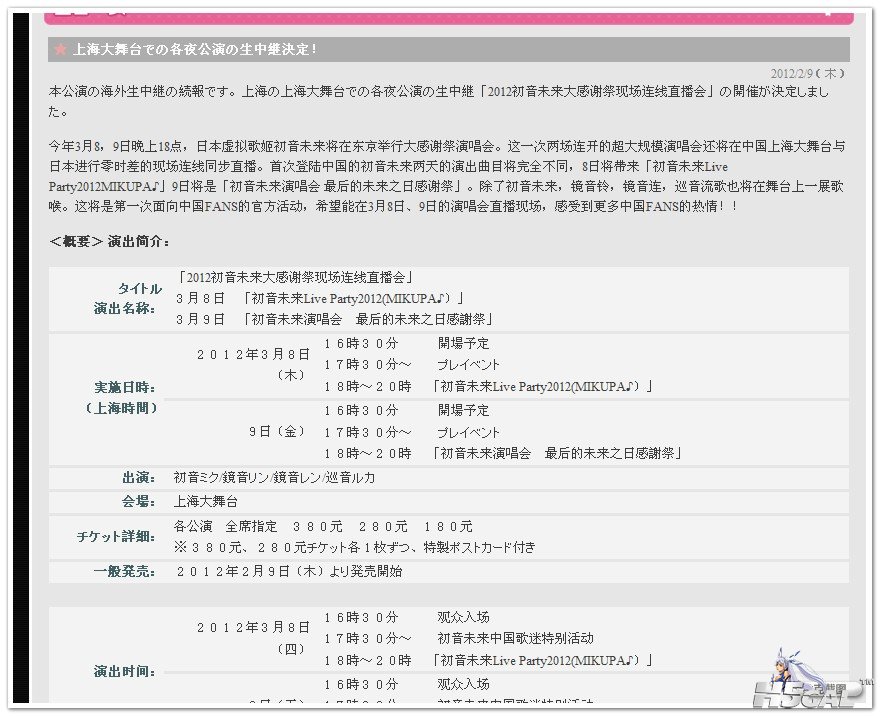Select the subheading <概要> 演出简介:
The image size is (880, 716).
coord(109,241)
